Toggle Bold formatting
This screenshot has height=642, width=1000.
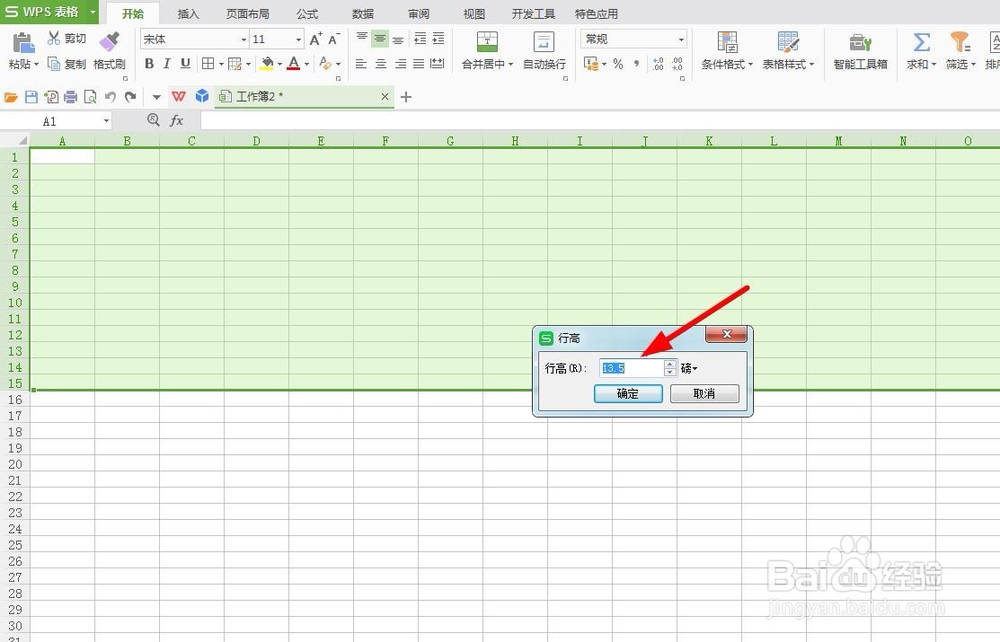click(149, 63)
